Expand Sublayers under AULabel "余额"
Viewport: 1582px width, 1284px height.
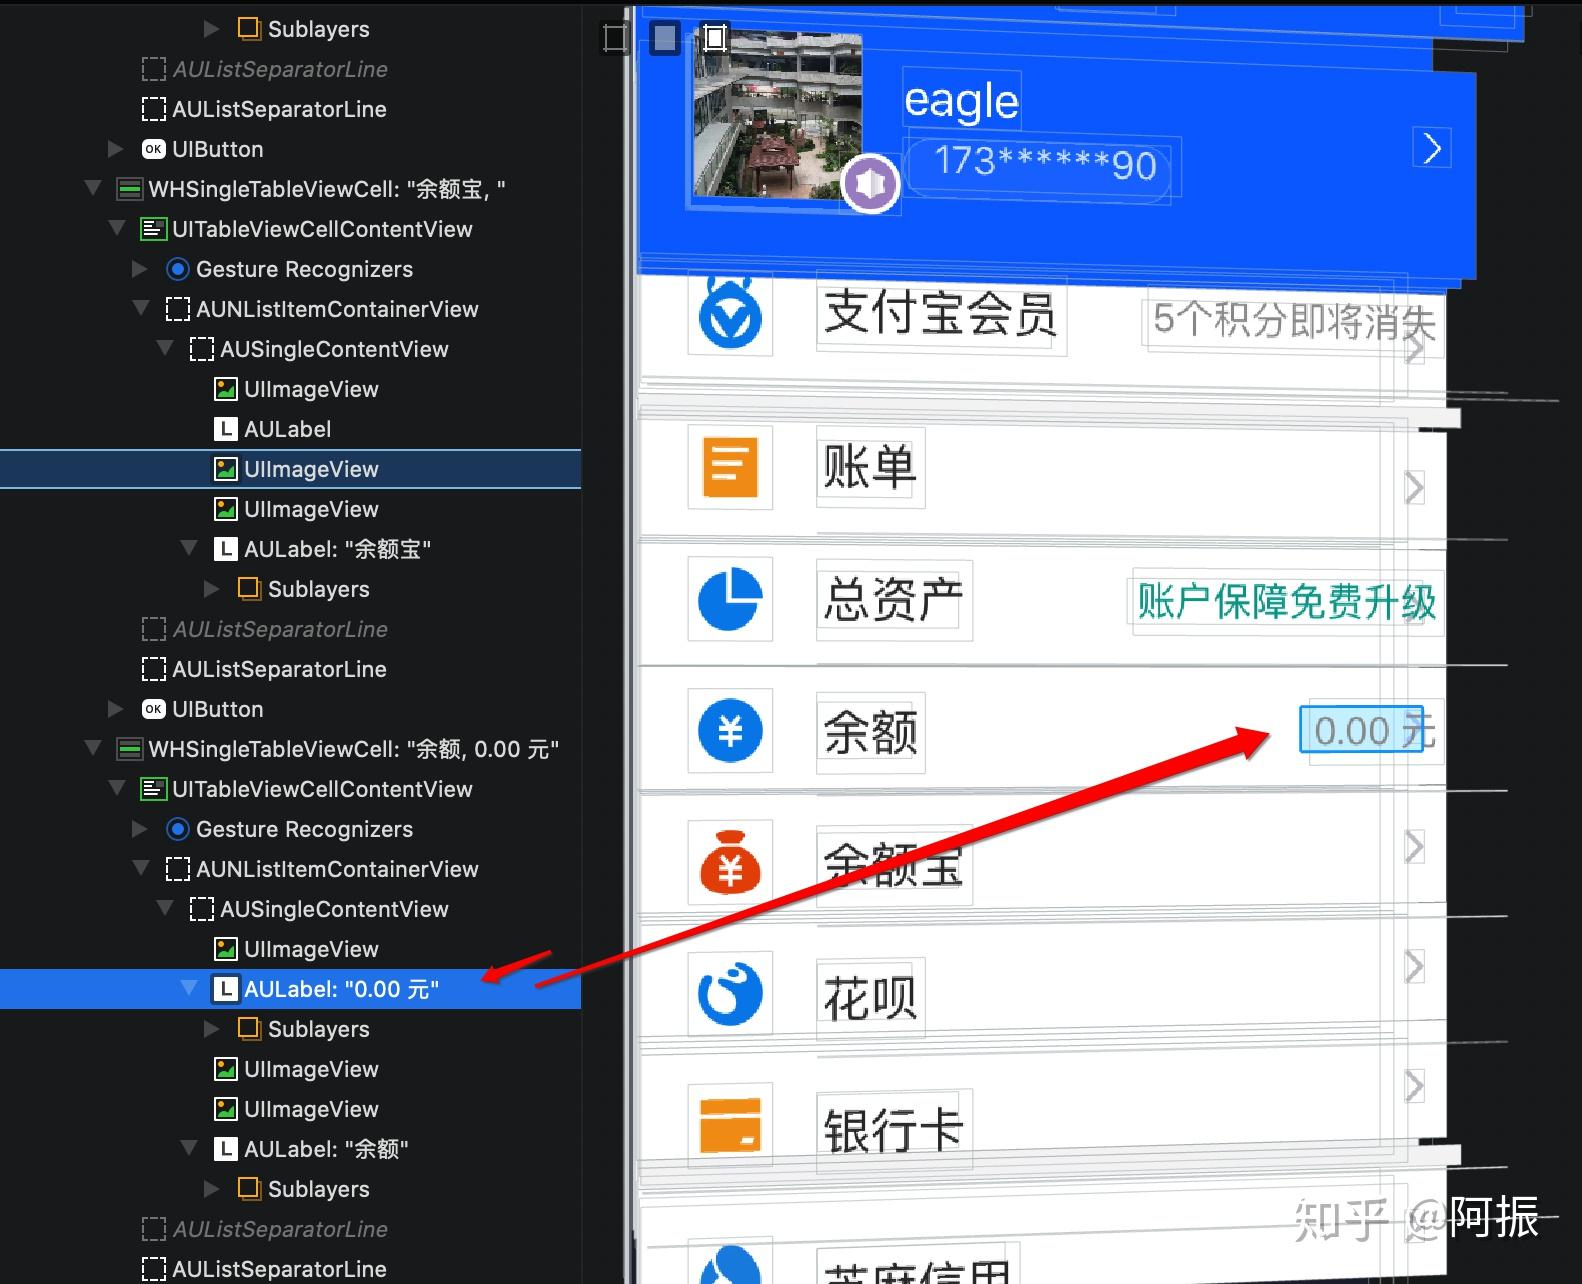[x=211, y=1189]
